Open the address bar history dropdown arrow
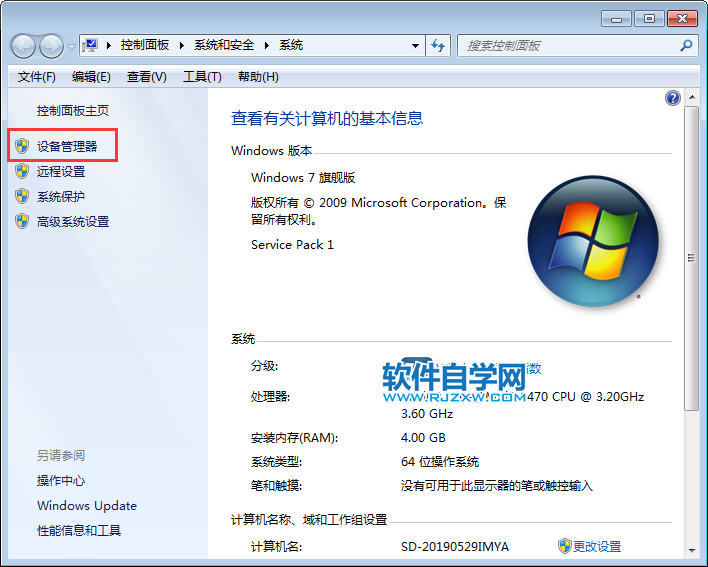 (x=415, y=45)
